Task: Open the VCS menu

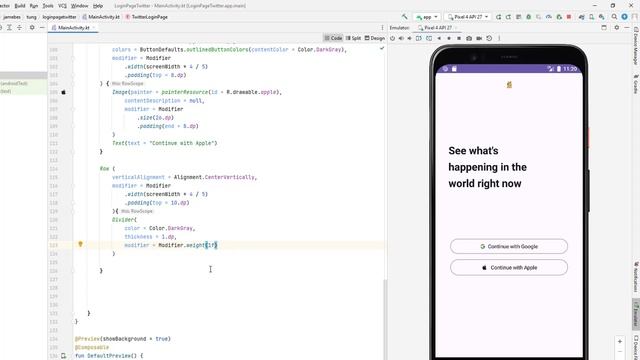Action: coord(62,6)
